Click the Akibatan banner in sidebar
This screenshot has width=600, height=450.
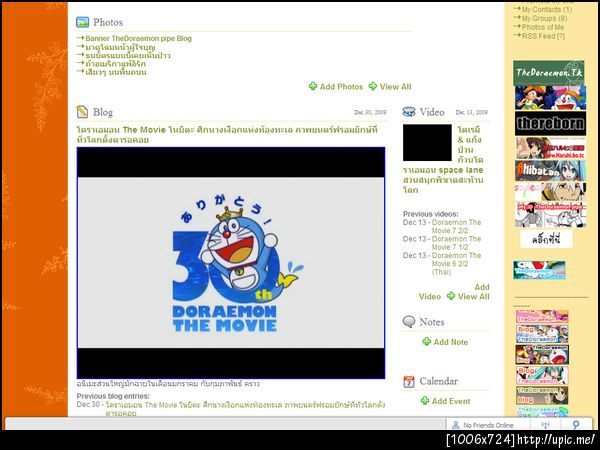click(550, 171)
